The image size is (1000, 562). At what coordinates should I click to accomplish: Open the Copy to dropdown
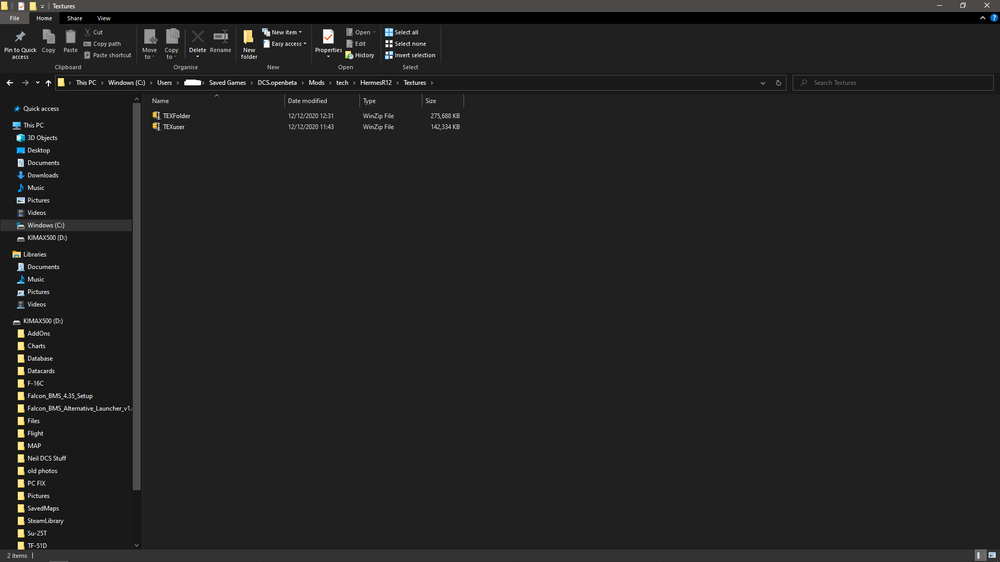point(172,44)
